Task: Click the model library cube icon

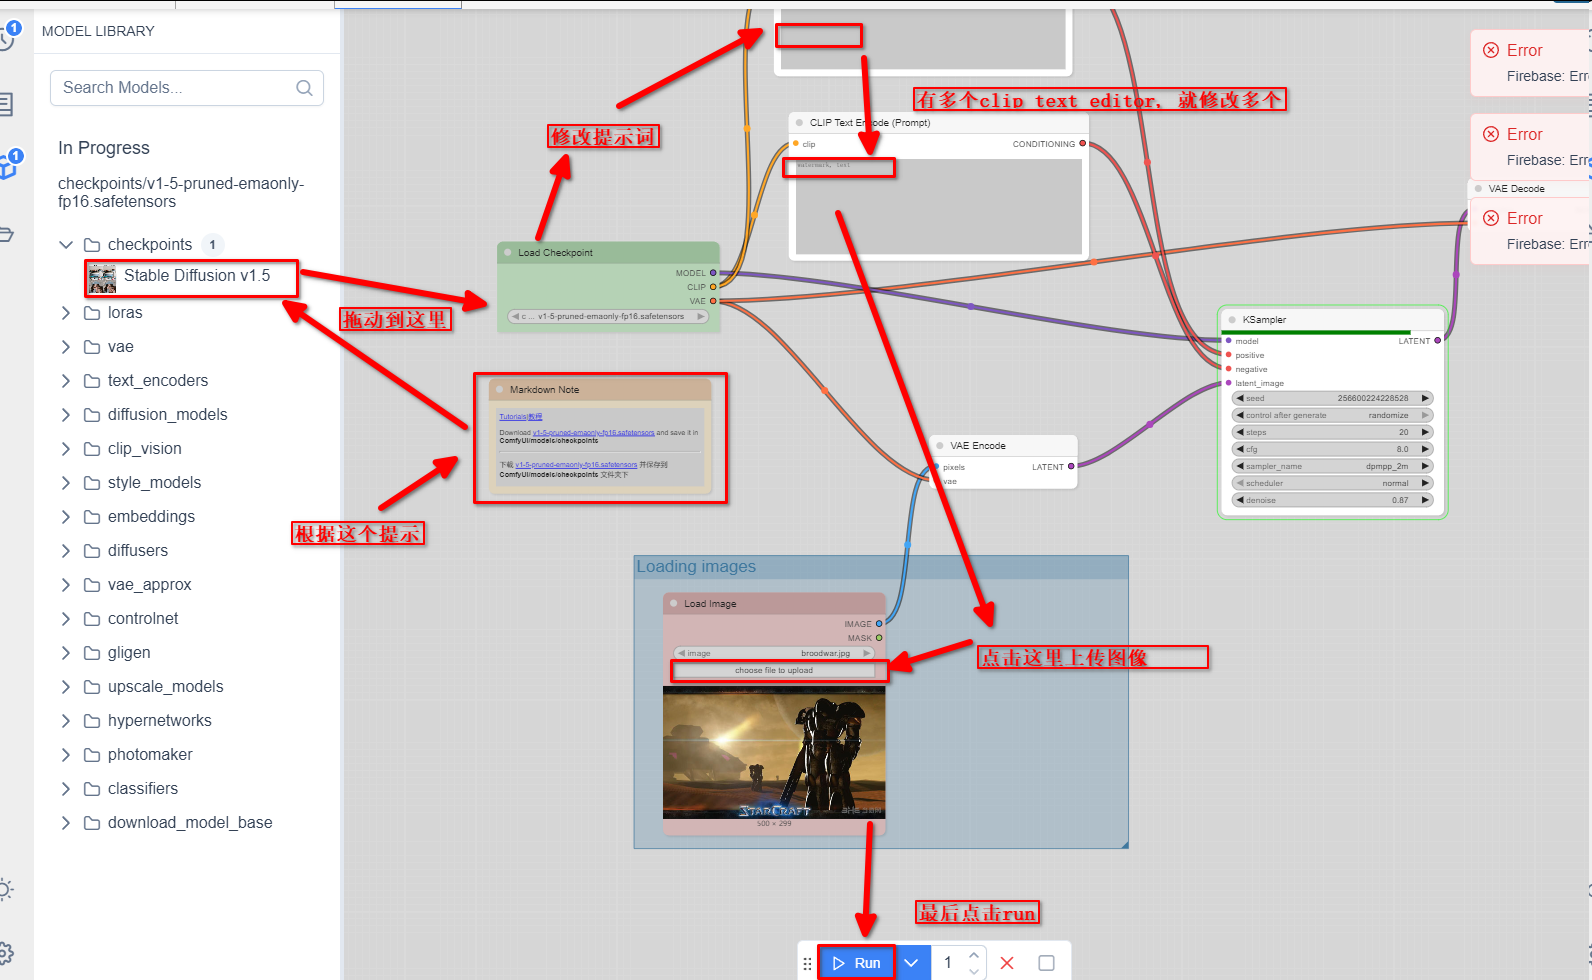Action: tap(8, 166)
